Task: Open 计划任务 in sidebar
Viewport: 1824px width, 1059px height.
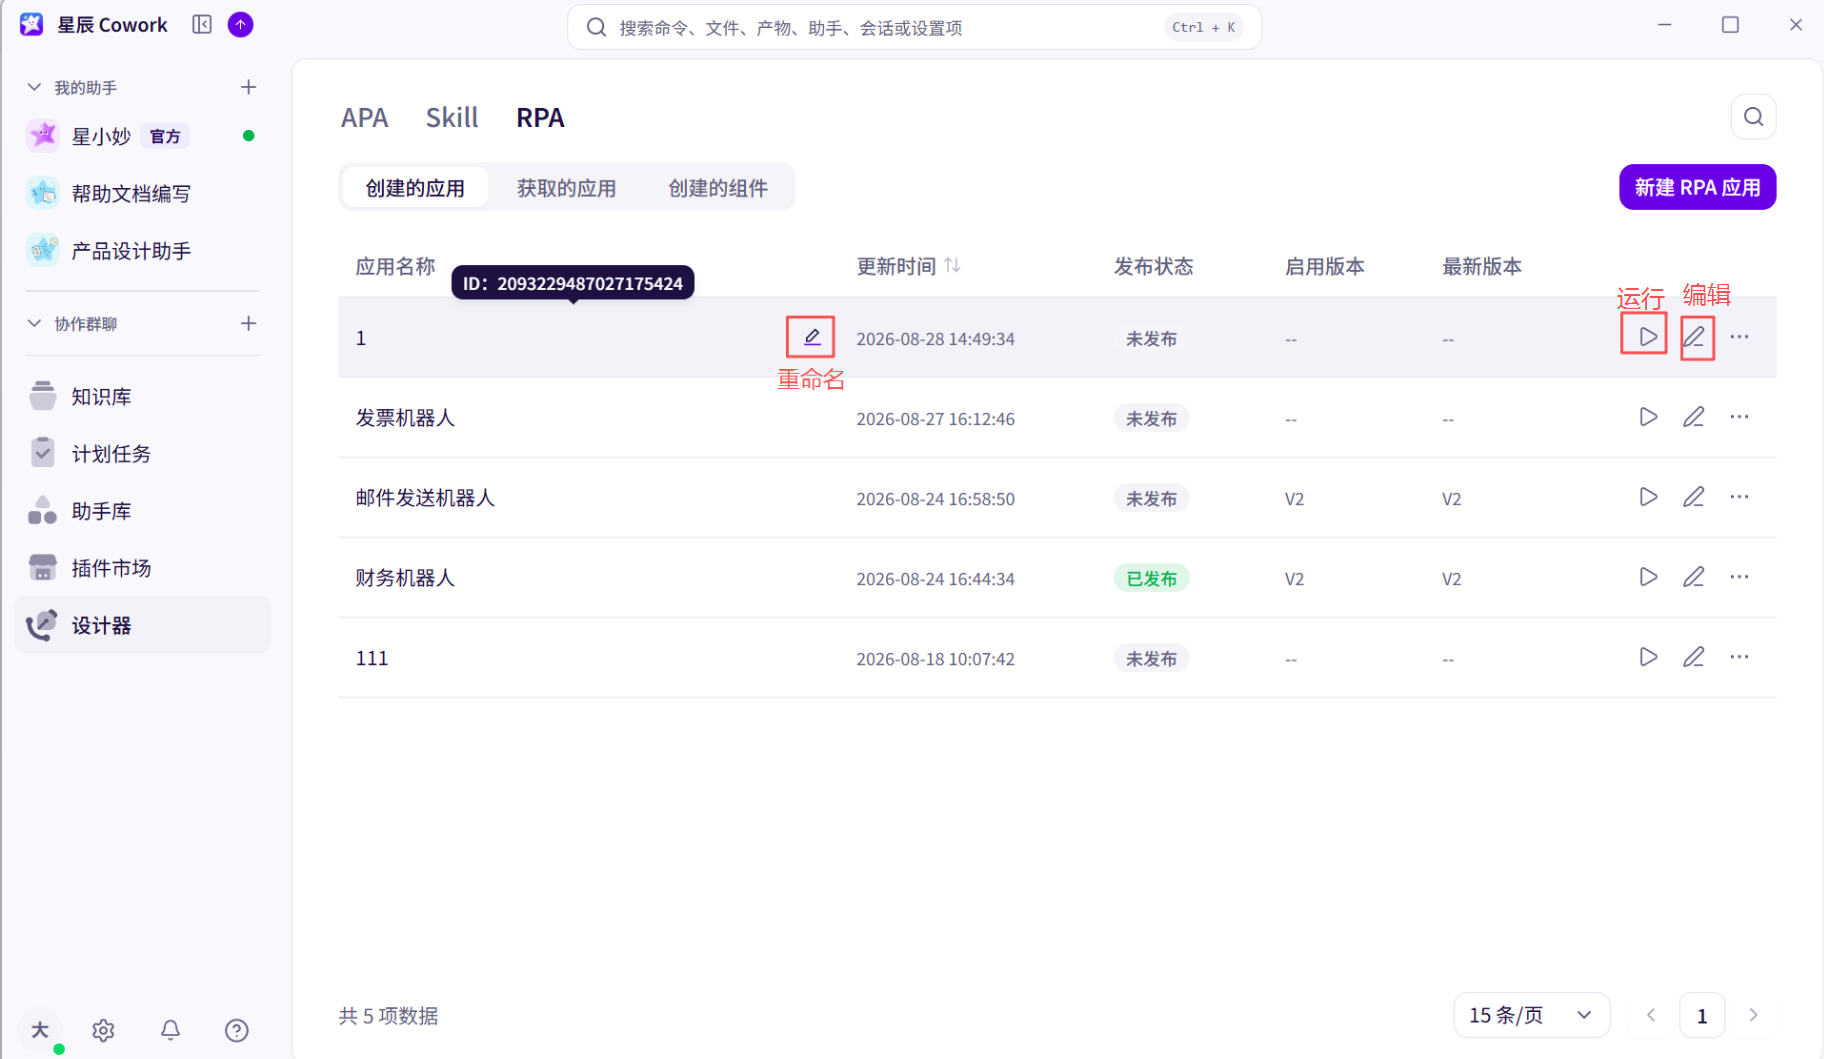Action: click(142, 454)
